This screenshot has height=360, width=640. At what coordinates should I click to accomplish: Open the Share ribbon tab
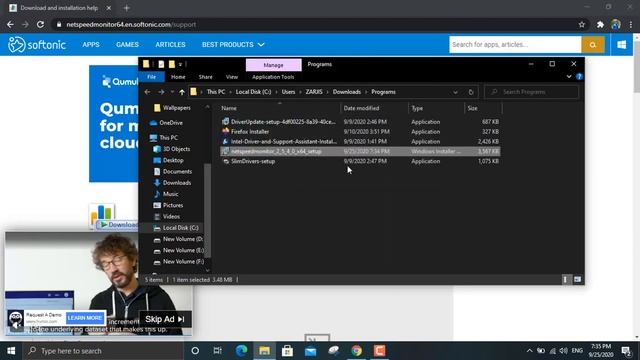(205, 77)
